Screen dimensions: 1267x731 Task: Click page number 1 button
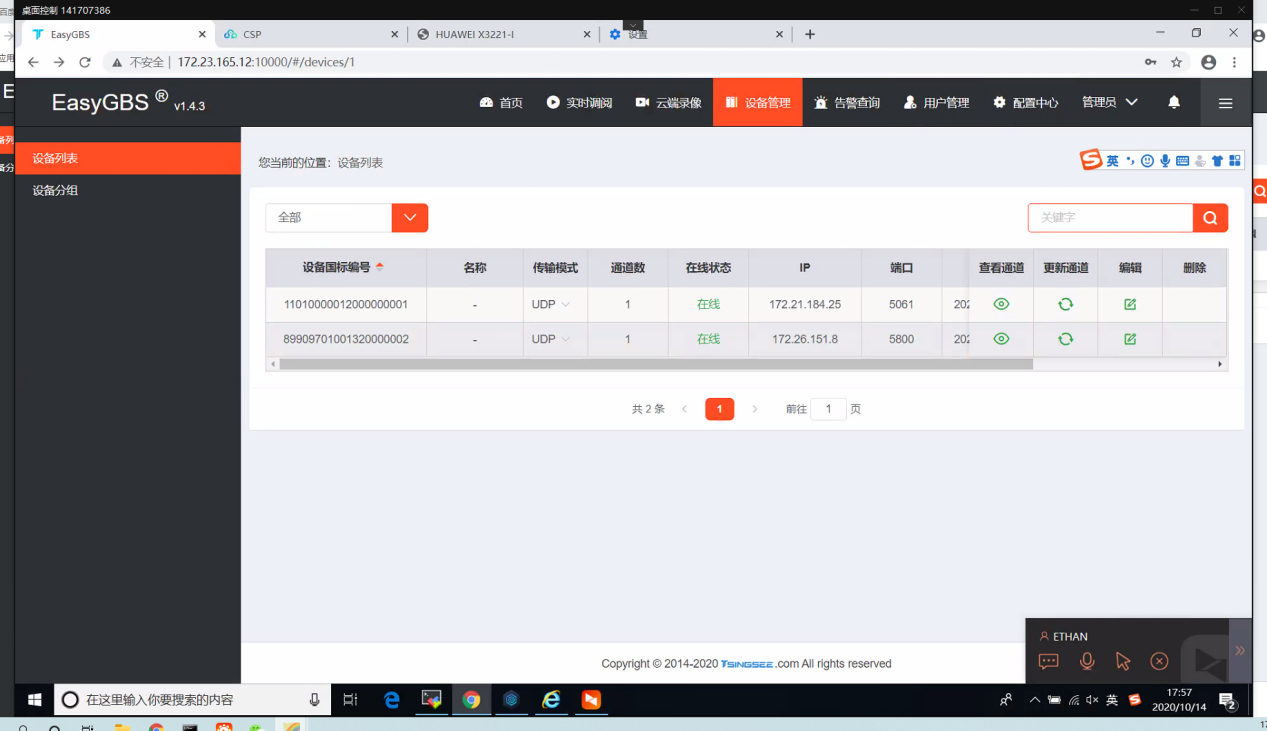coord(719,409)
